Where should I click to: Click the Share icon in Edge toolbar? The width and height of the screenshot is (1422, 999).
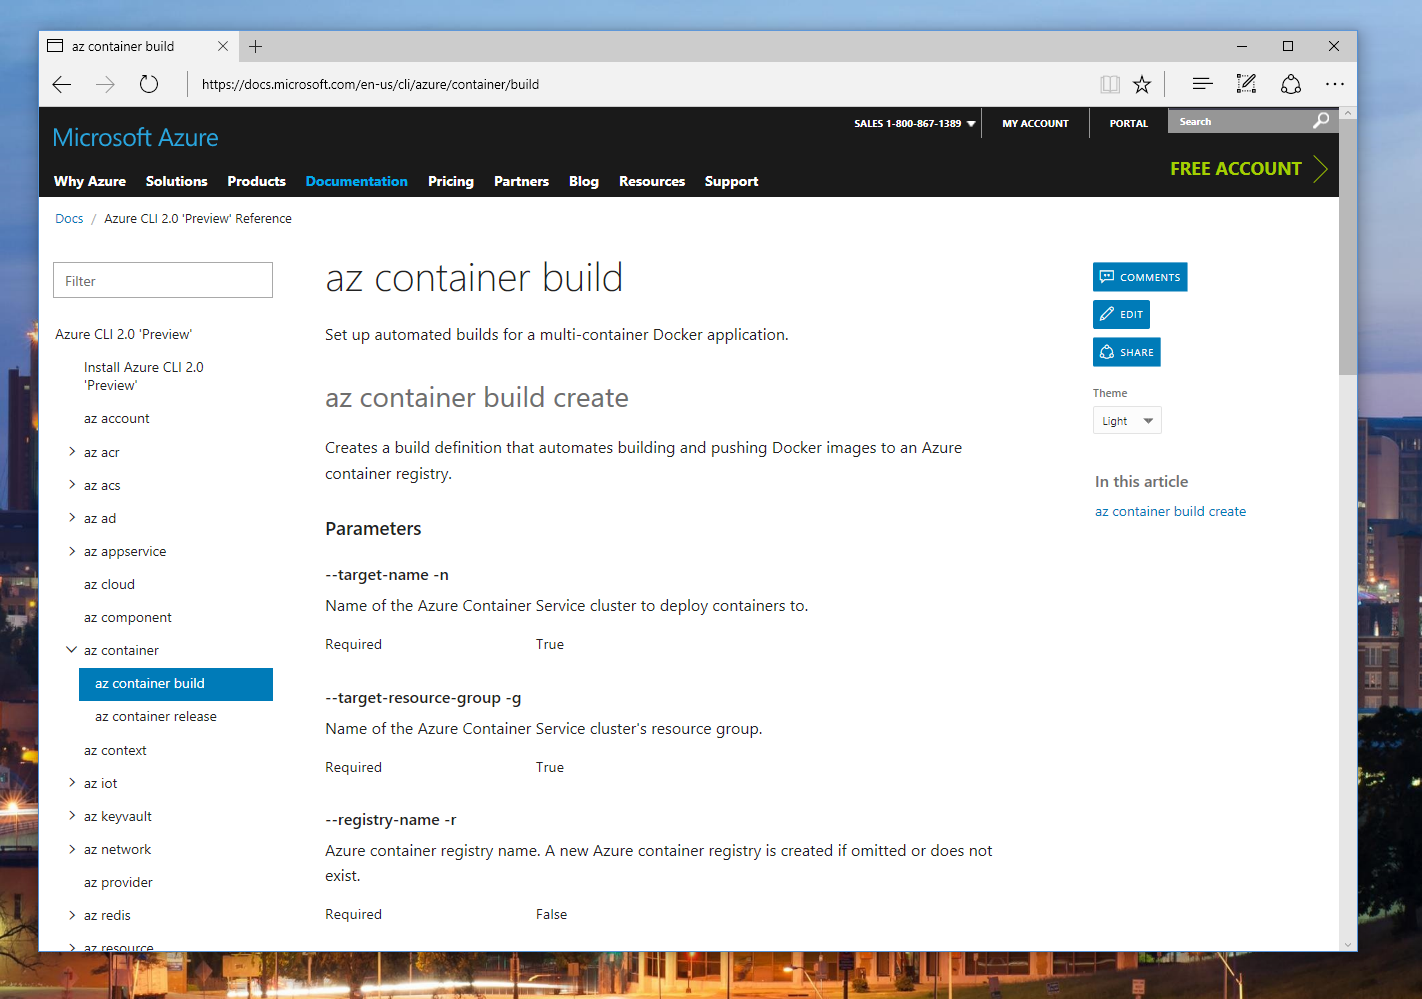[1291, 85]
